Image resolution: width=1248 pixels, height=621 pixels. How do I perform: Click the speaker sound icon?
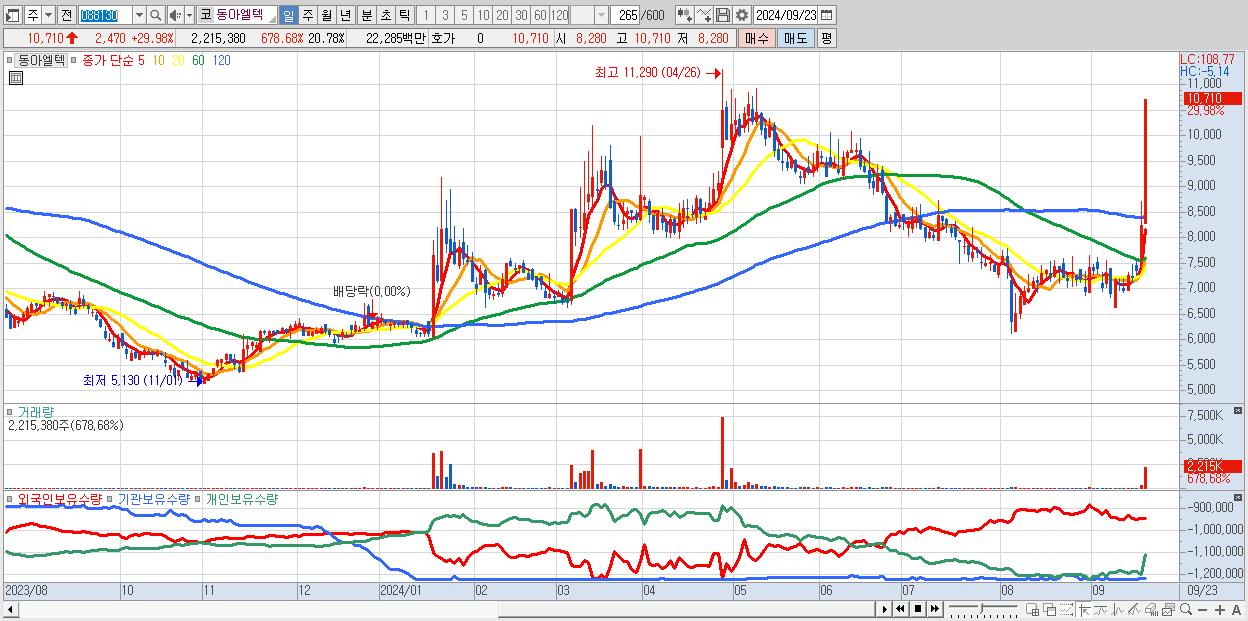175,15
